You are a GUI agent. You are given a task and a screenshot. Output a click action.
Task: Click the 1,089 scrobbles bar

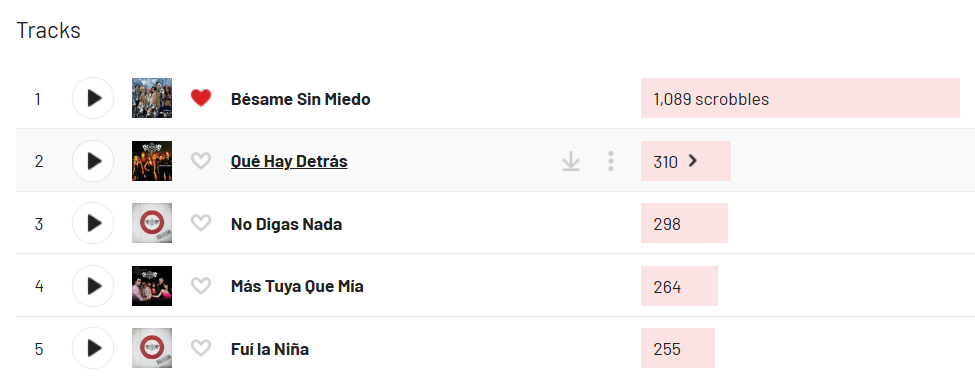point(800,98)
